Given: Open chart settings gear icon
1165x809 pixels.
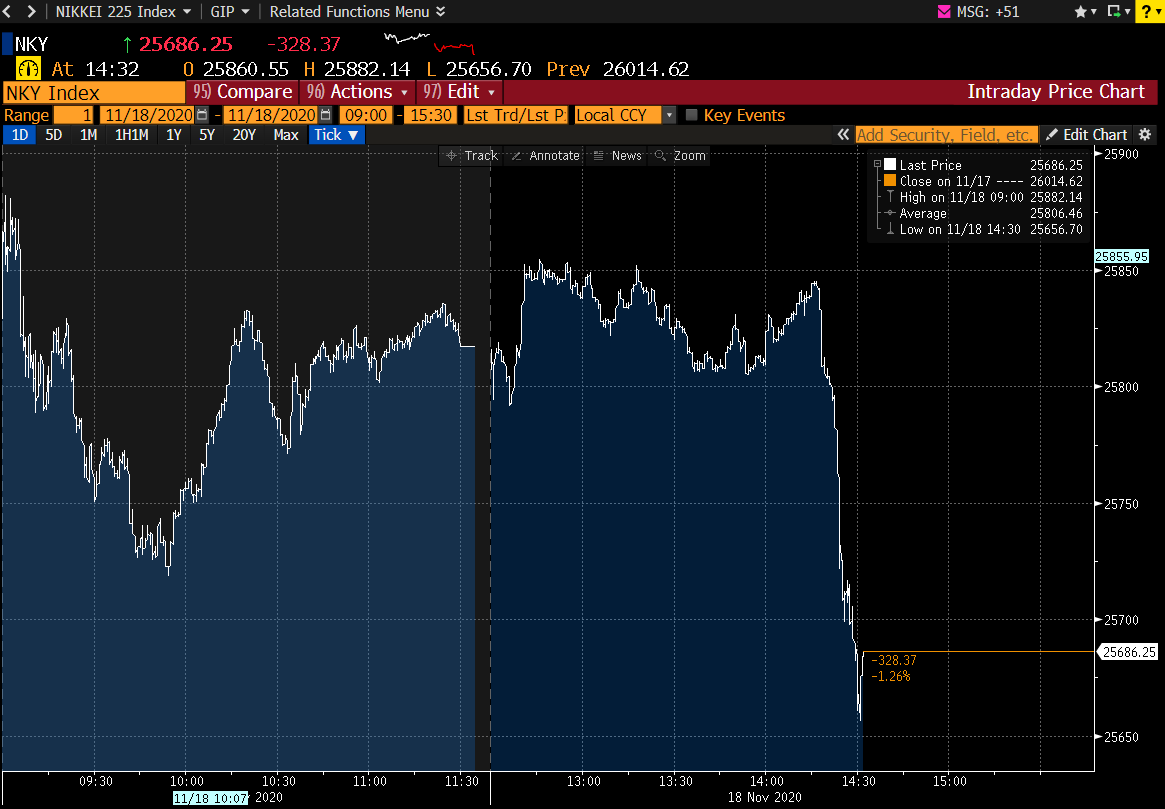Looking at the screenshot, I should point(1145,134).
